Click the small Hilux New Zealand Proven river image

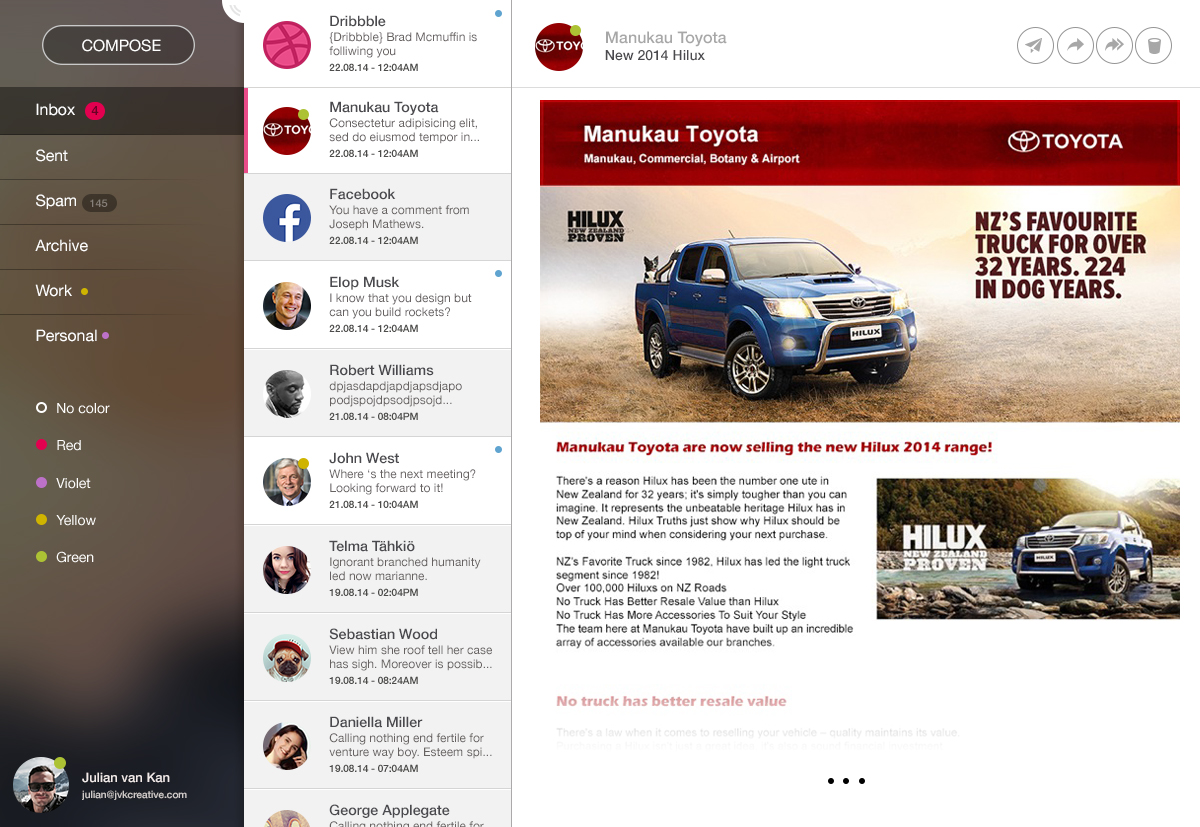pos(1028,549)
